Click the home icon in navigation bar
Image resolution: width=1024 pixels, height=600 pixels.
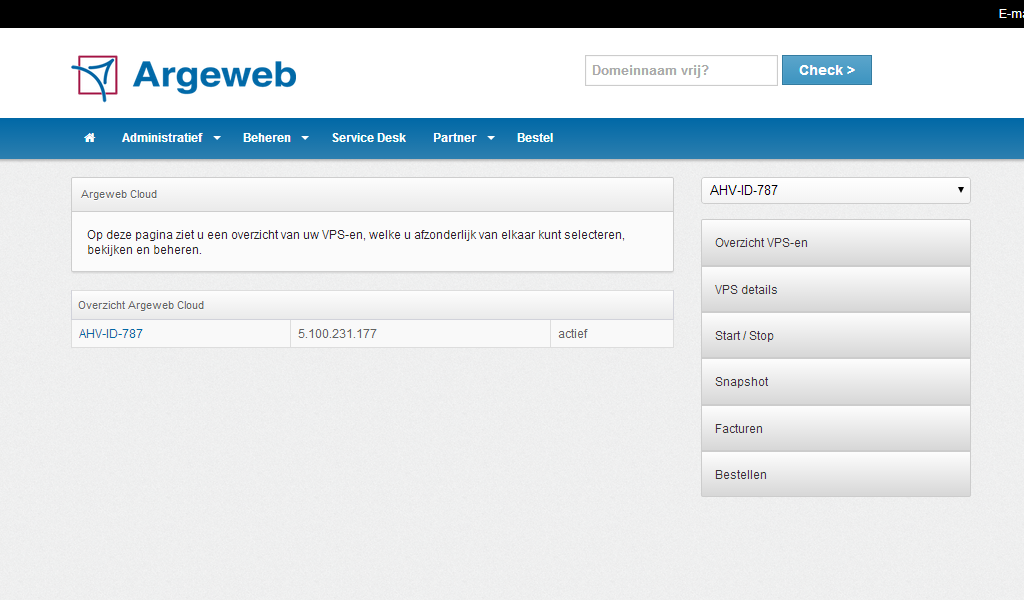click(89, 138)
